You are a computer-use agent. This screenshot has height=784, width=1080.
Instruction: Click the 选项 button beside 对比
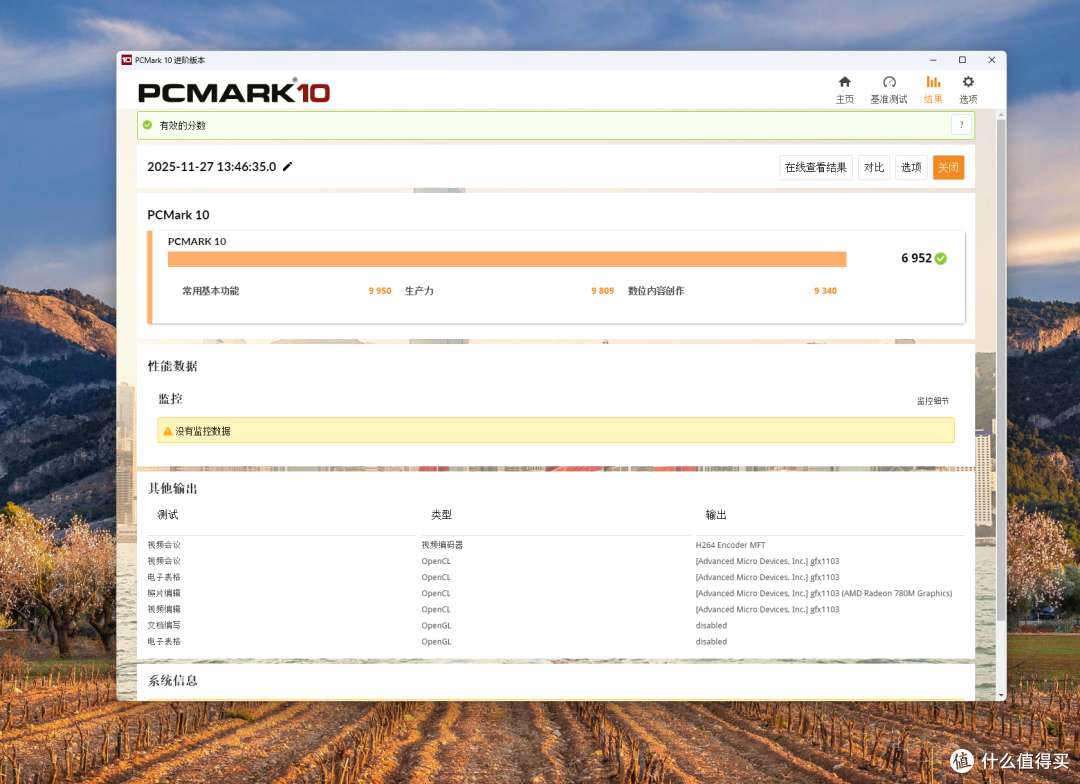[911, 167]
